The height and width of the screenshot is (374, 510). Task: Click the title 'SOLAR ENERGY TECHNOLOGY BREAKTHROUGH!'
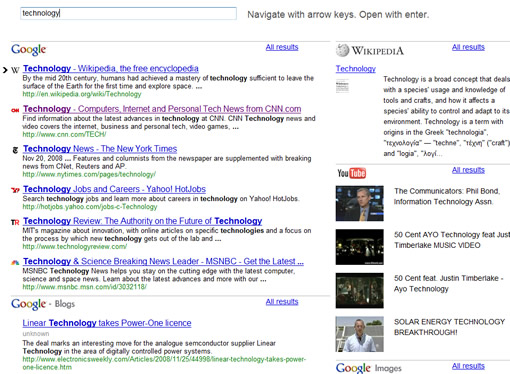pos(449,327)
